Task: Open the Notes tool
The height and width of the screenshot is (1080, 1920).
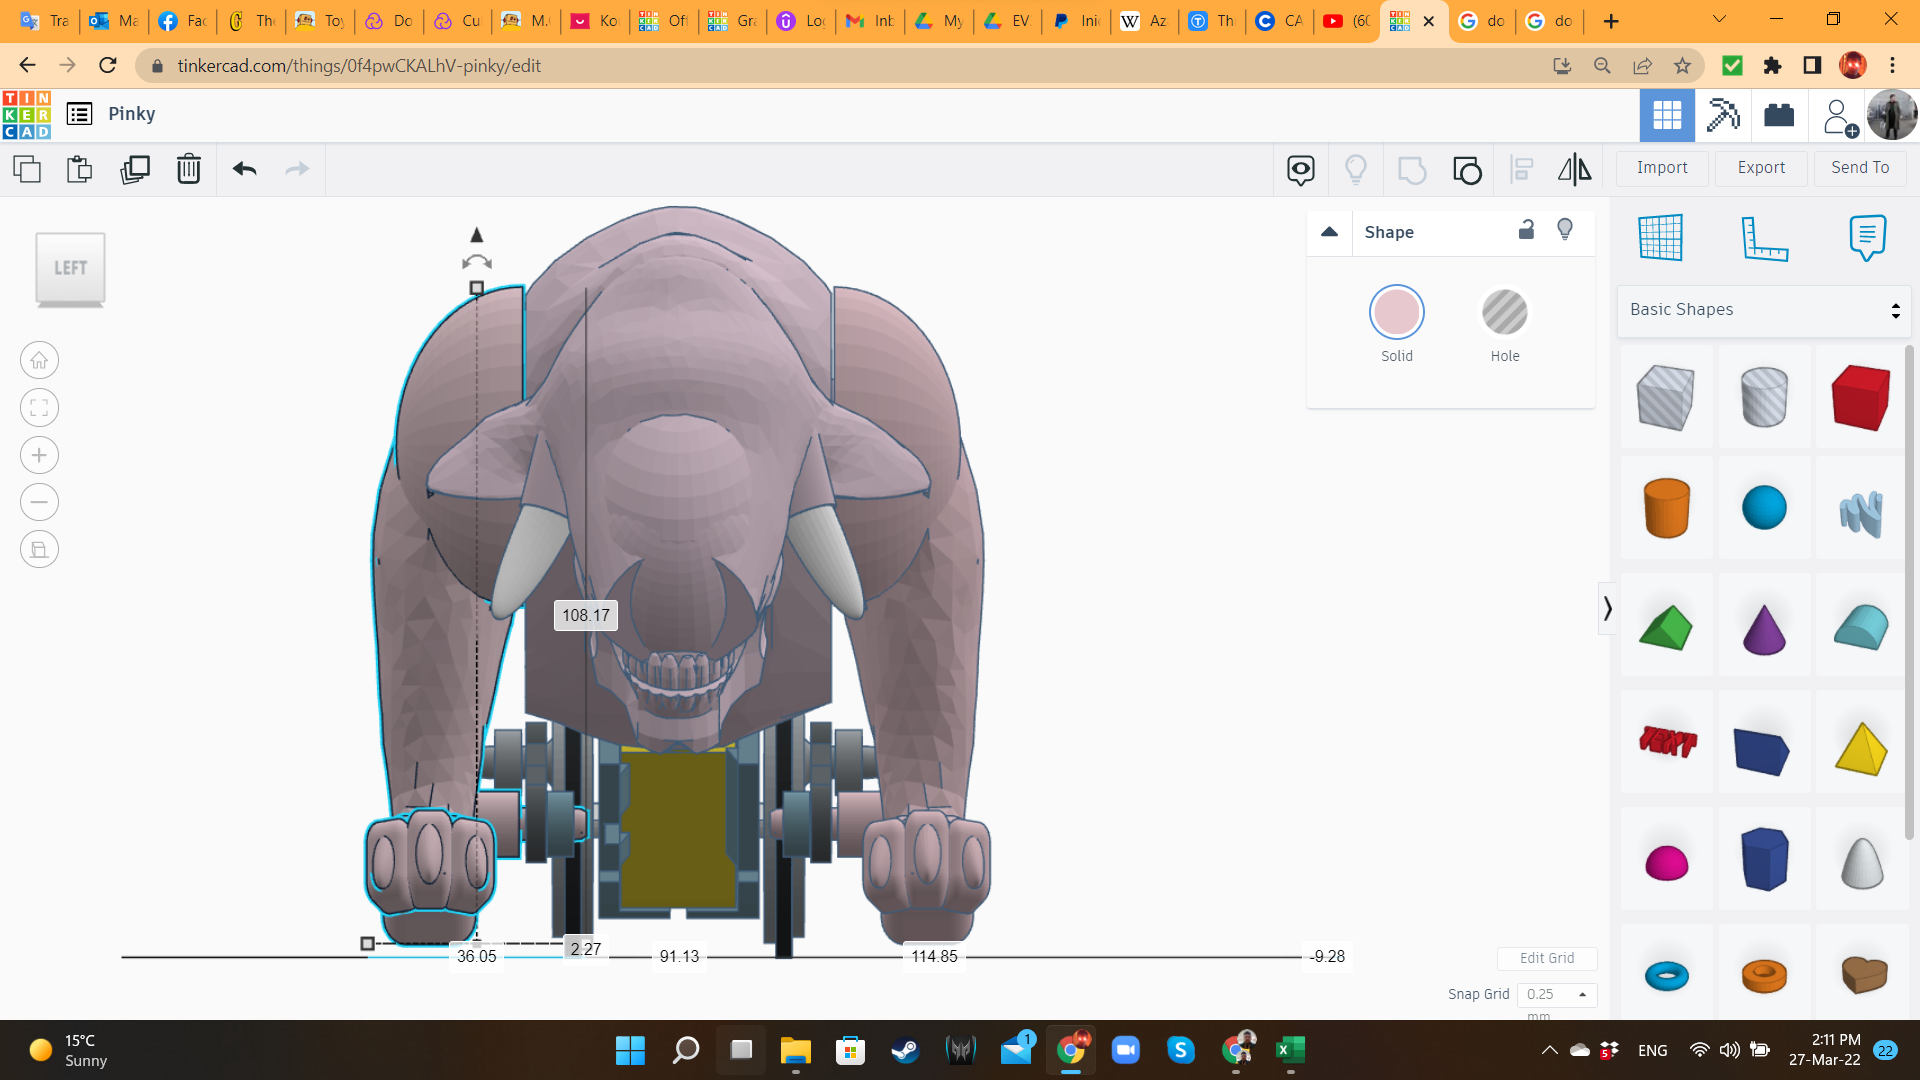Action: pyautogui.click(x=1867, y=238)
